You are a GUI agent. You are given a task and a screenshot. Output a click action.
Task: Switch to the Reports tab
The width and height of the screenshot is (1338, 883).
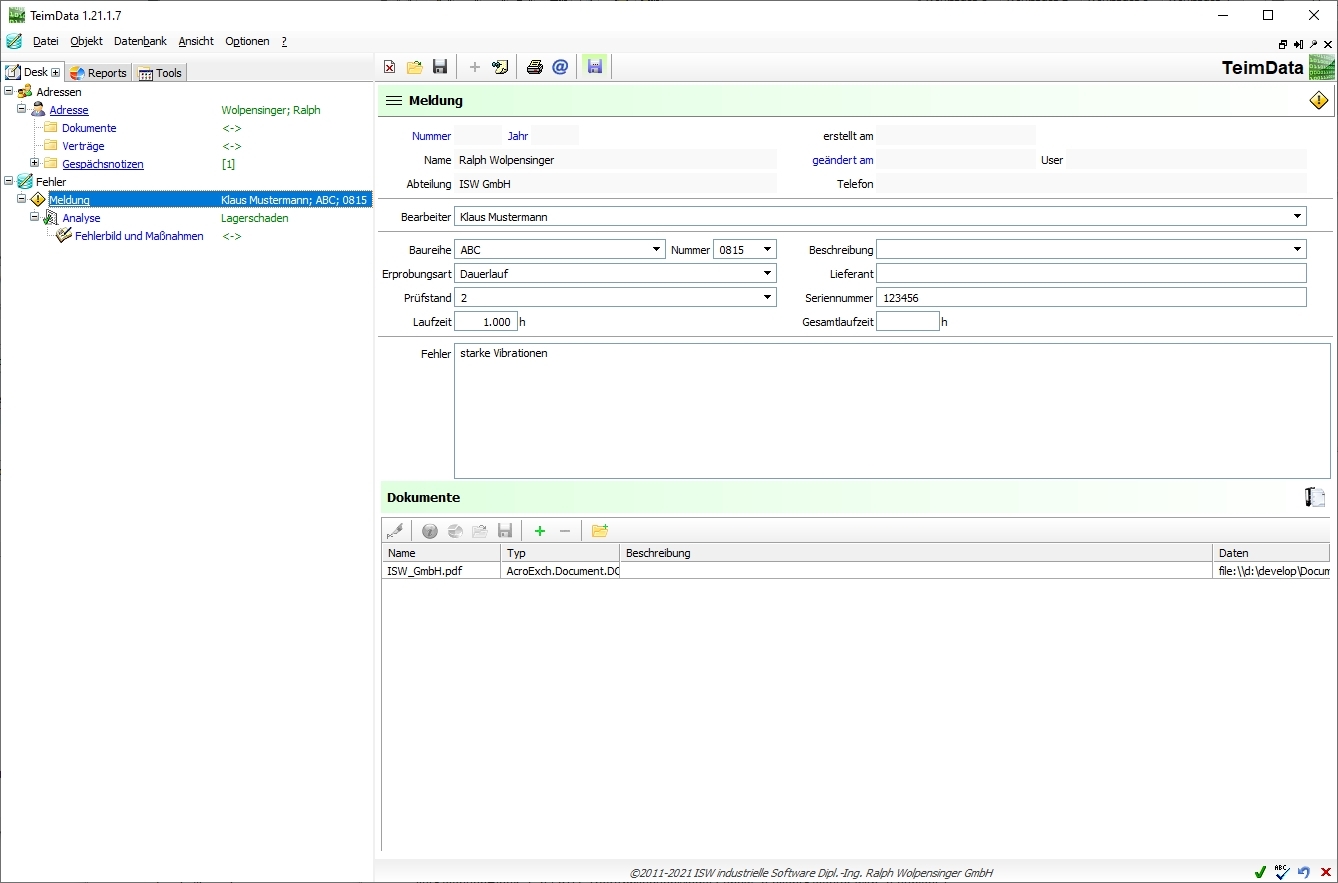pos(98,73)
